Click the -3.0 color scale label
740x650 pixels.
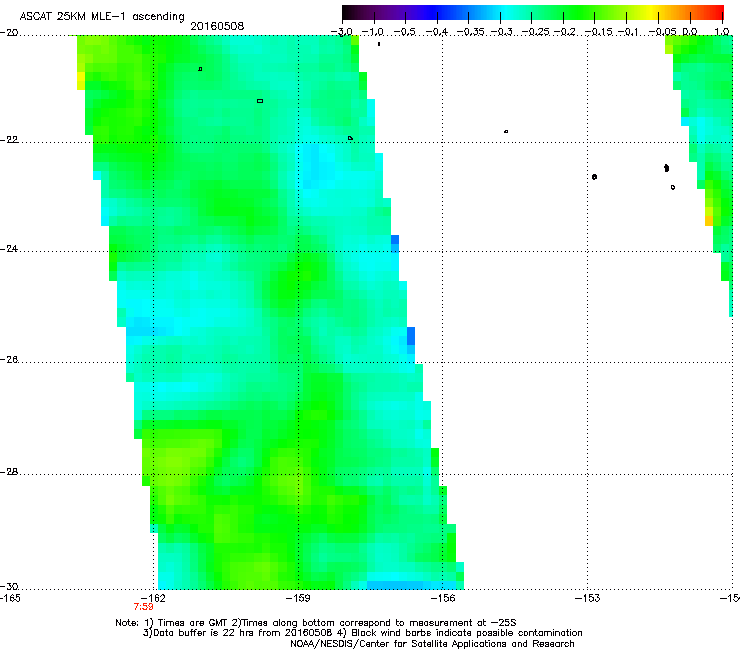[342, 32]
